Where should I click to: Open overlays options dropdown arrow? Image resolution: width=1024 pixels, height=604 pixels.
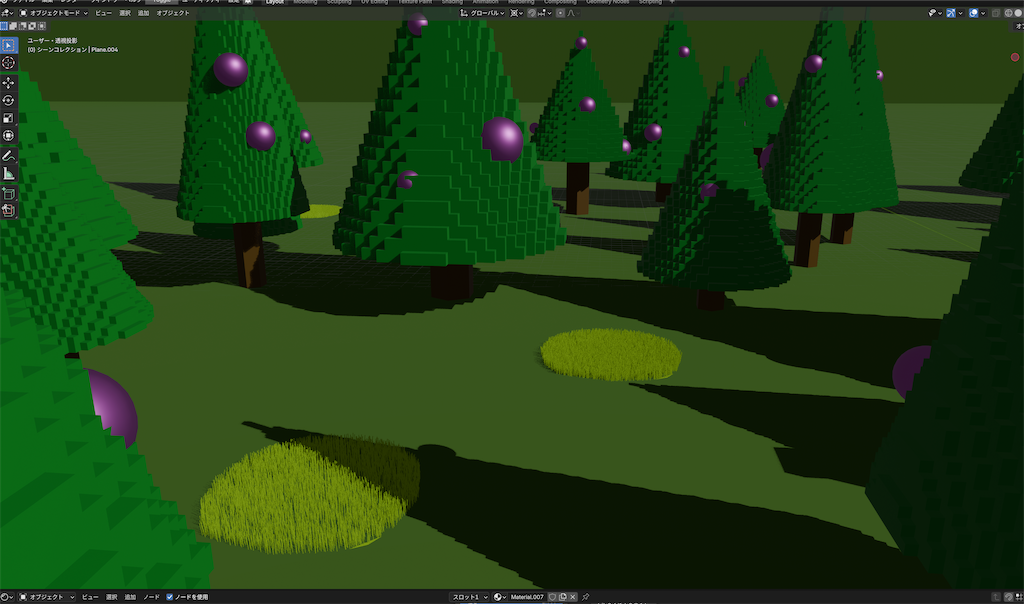984,13
